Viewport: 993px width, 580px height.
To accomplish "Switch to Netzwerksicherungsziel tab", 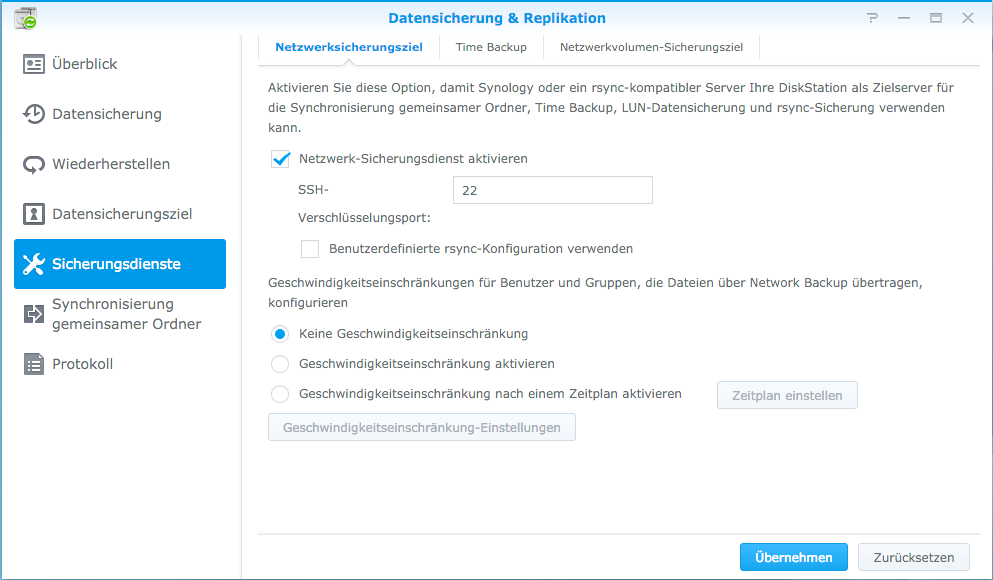I will (349, 47).
